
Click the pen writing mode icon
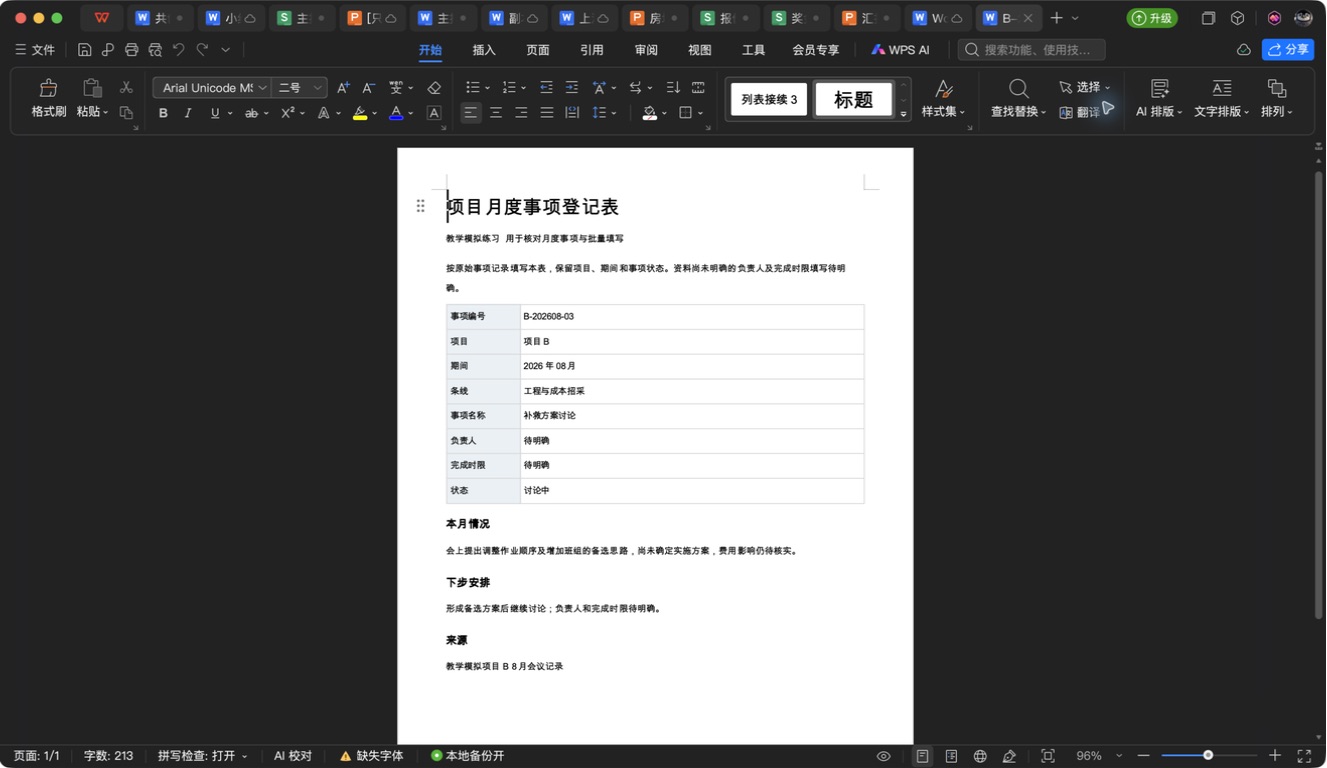tap(1009, 756)
